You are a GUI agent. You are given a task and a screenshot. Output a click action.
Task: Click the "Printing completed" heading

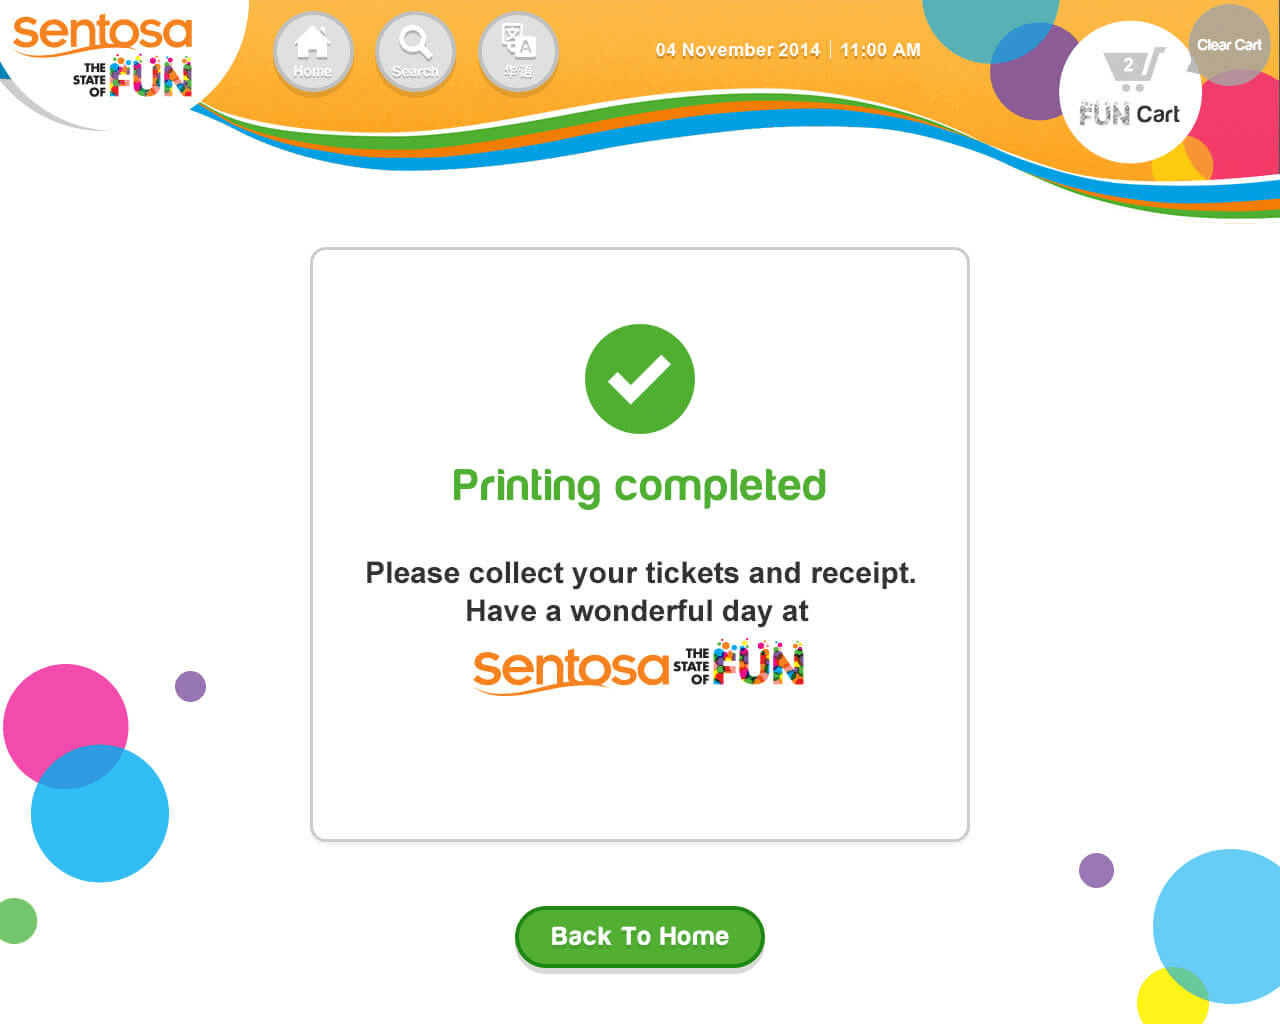pos(639,486)
